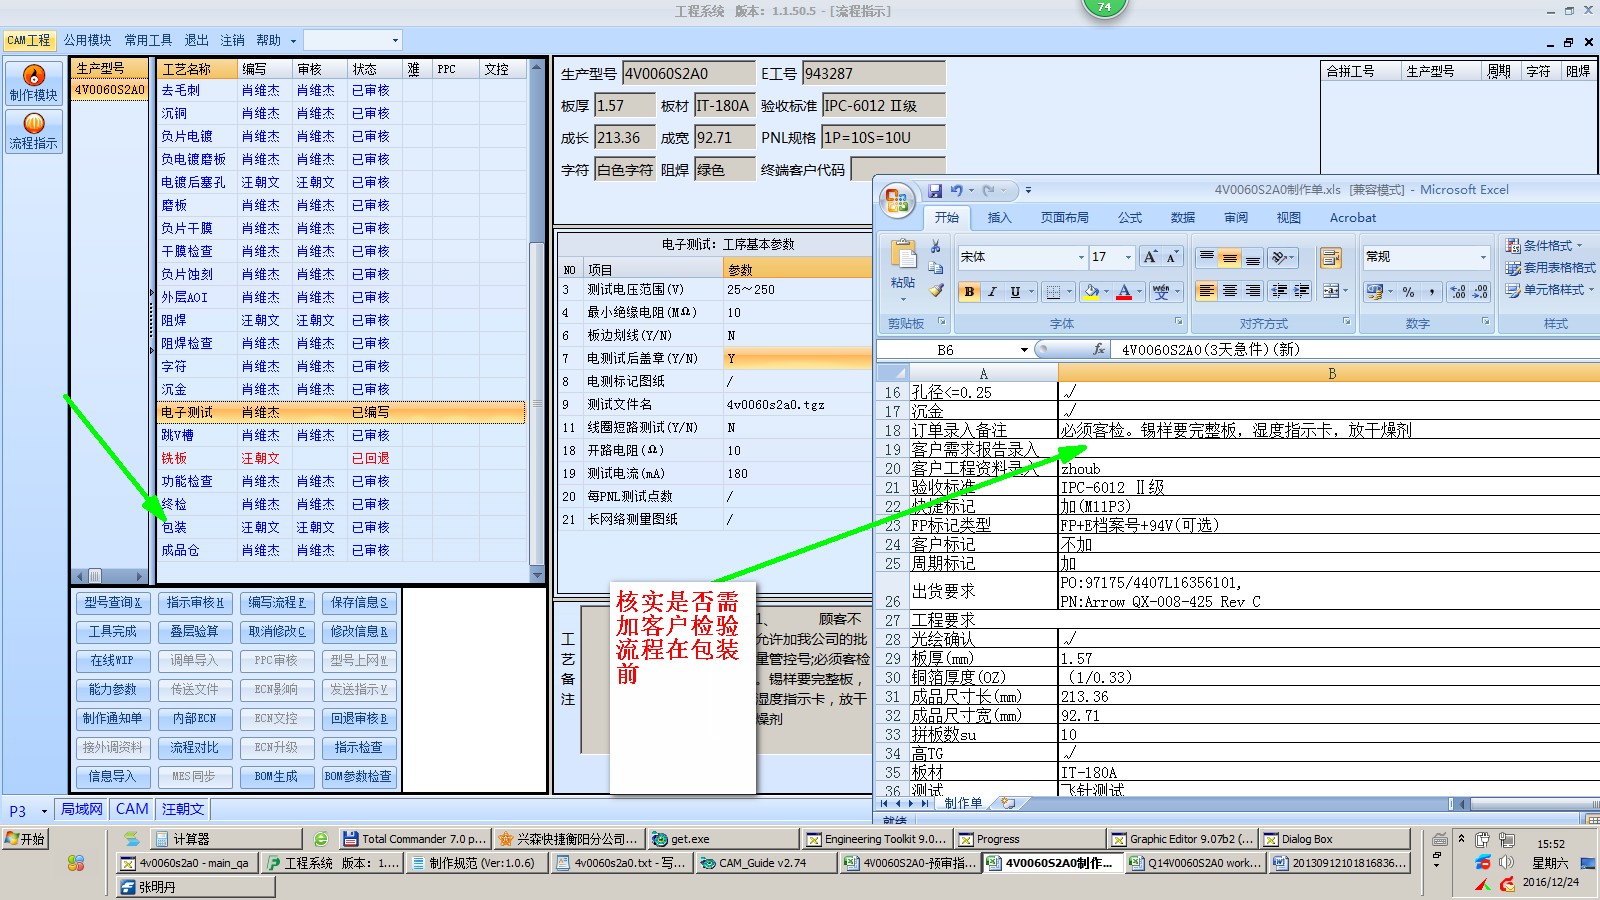Toggle underline formatting in Excel
This screenshot has height=900, width=1600.
(1015, 291)
